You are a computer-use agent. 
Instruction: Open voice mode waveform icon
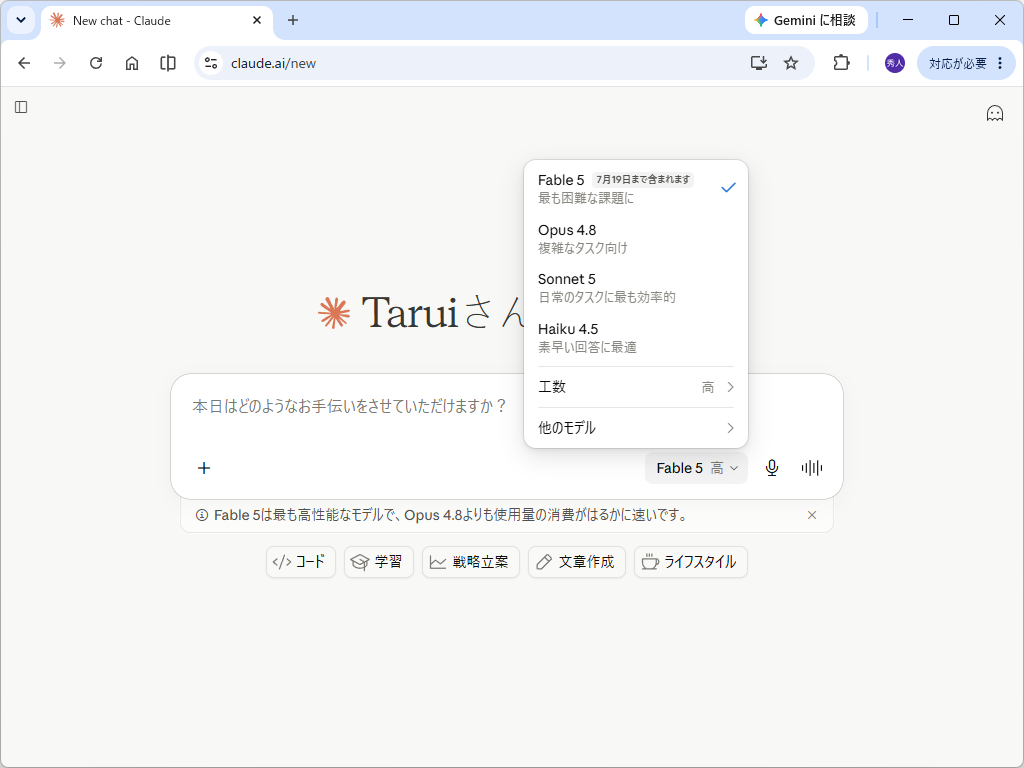tap(812, 468)
